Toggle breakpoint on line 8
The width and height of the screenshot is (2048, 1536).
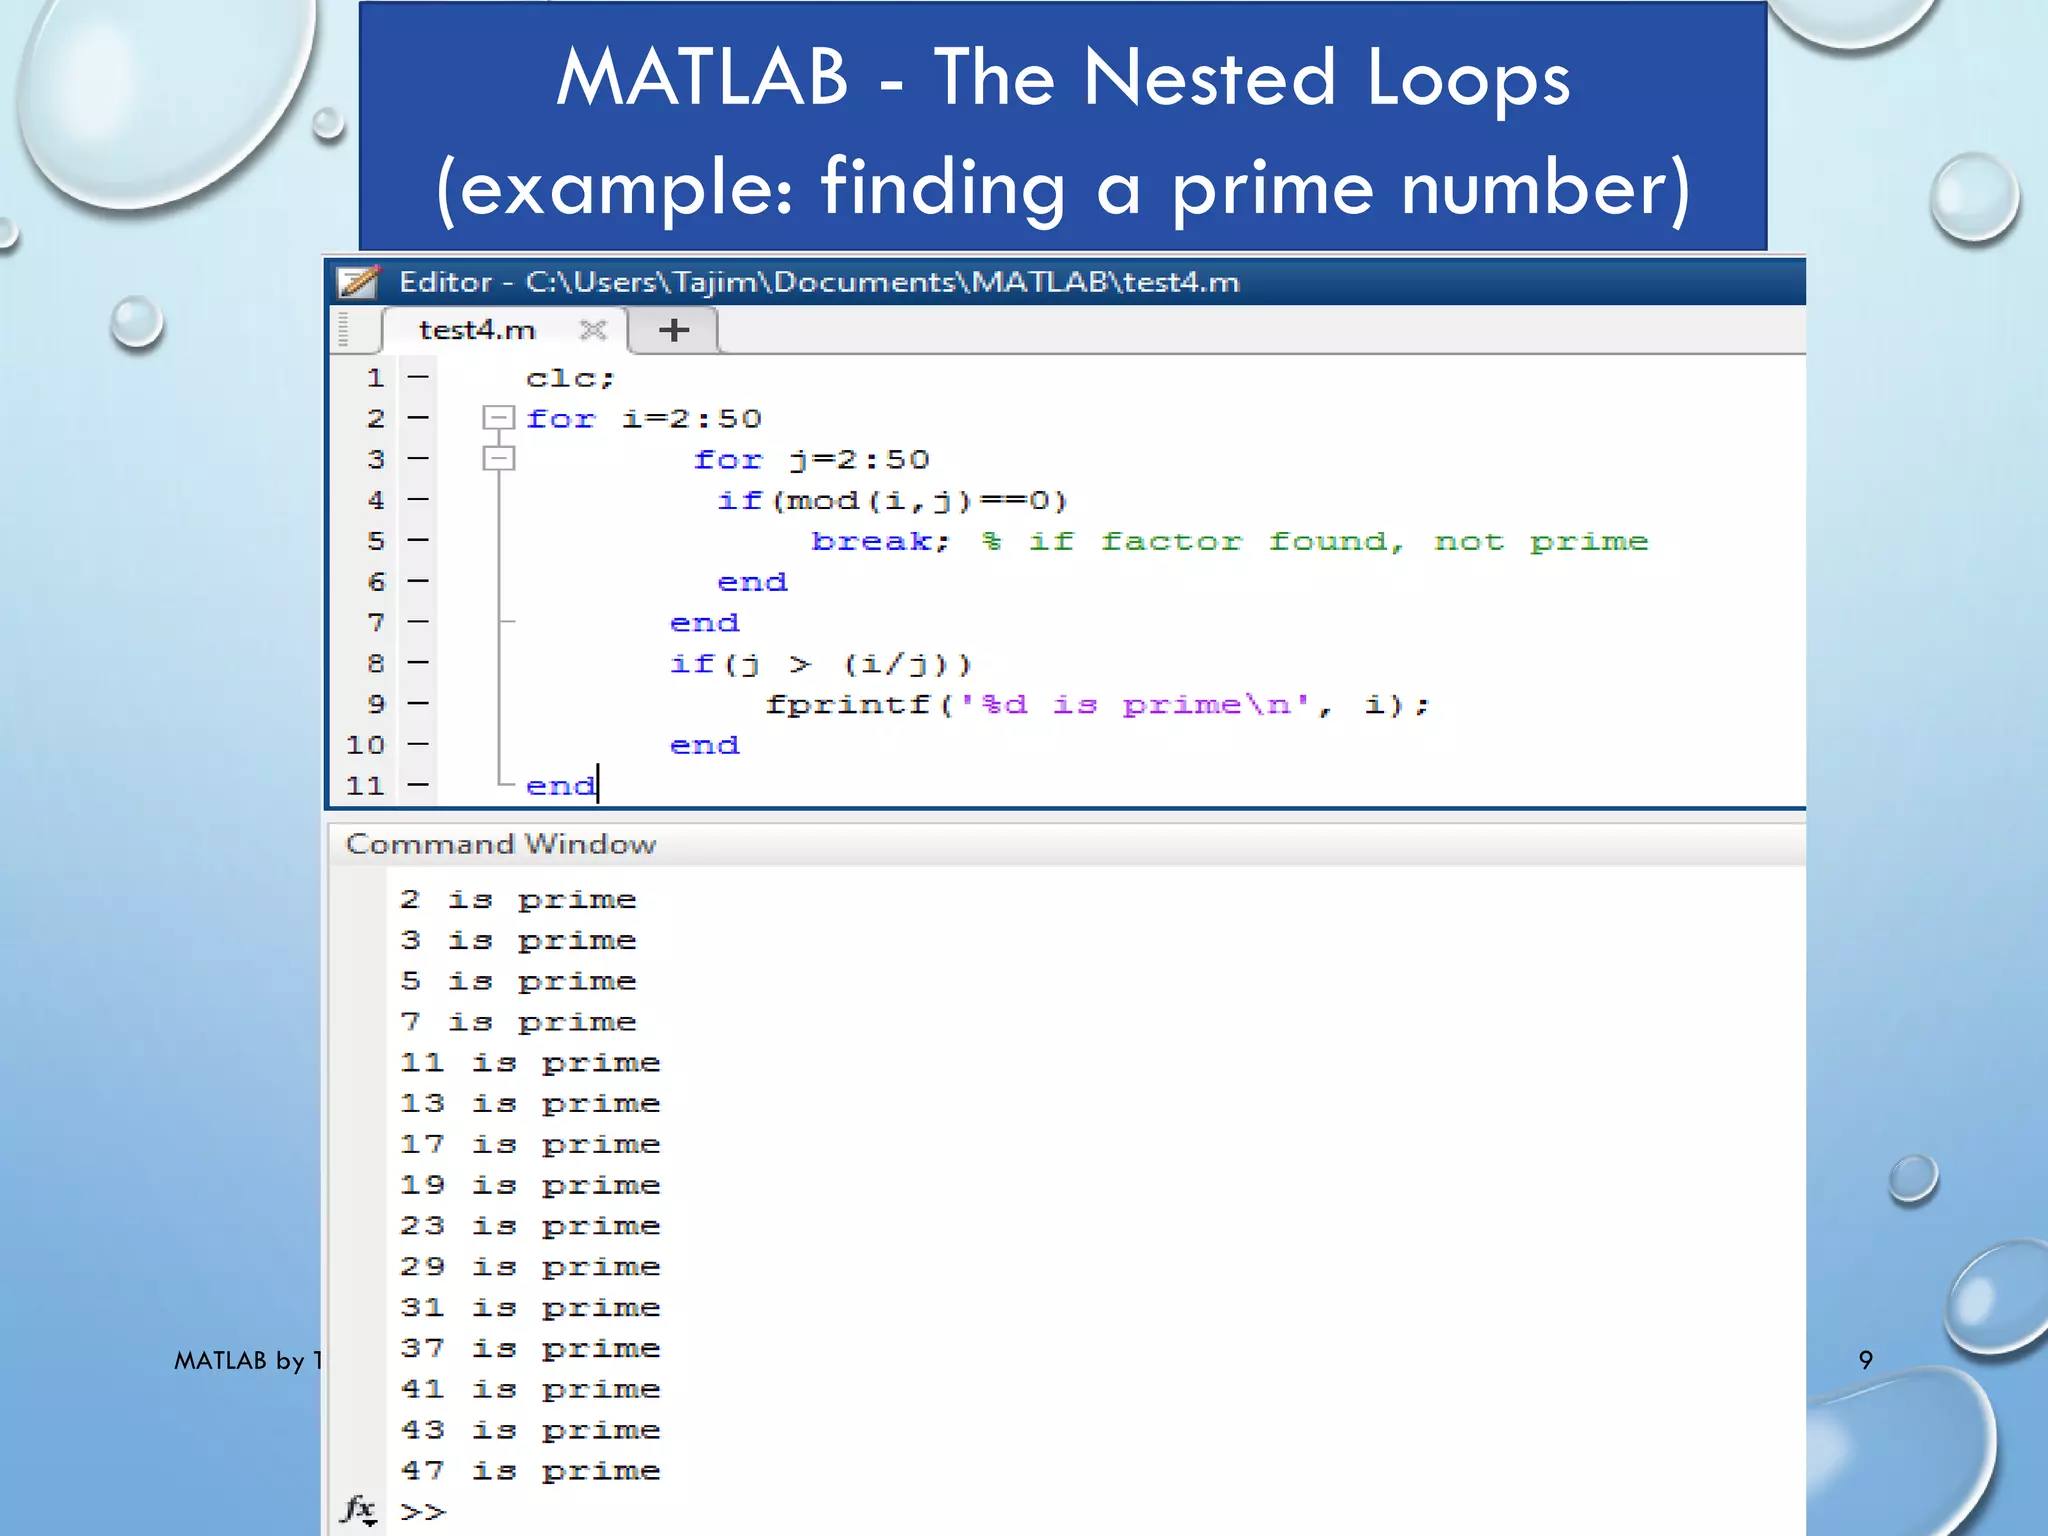(x=418, y=662)
